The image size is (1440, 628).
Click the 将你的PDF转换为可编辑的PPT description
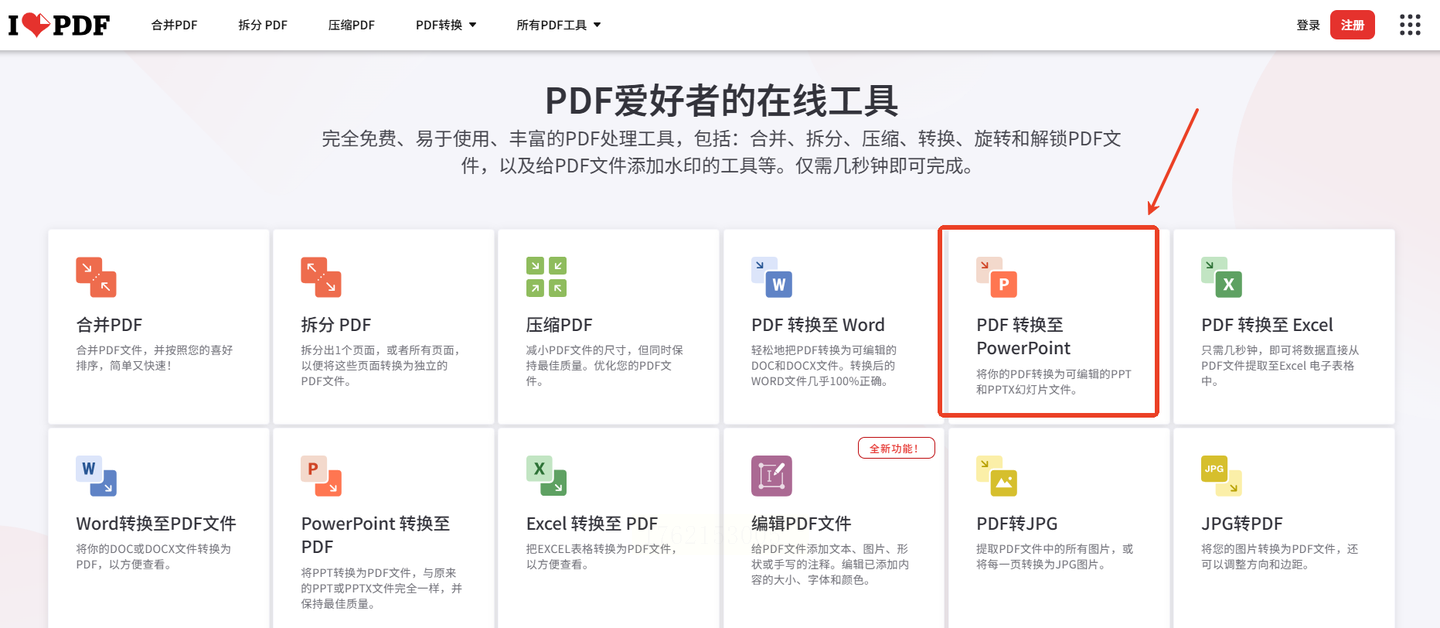(1054, 382)
